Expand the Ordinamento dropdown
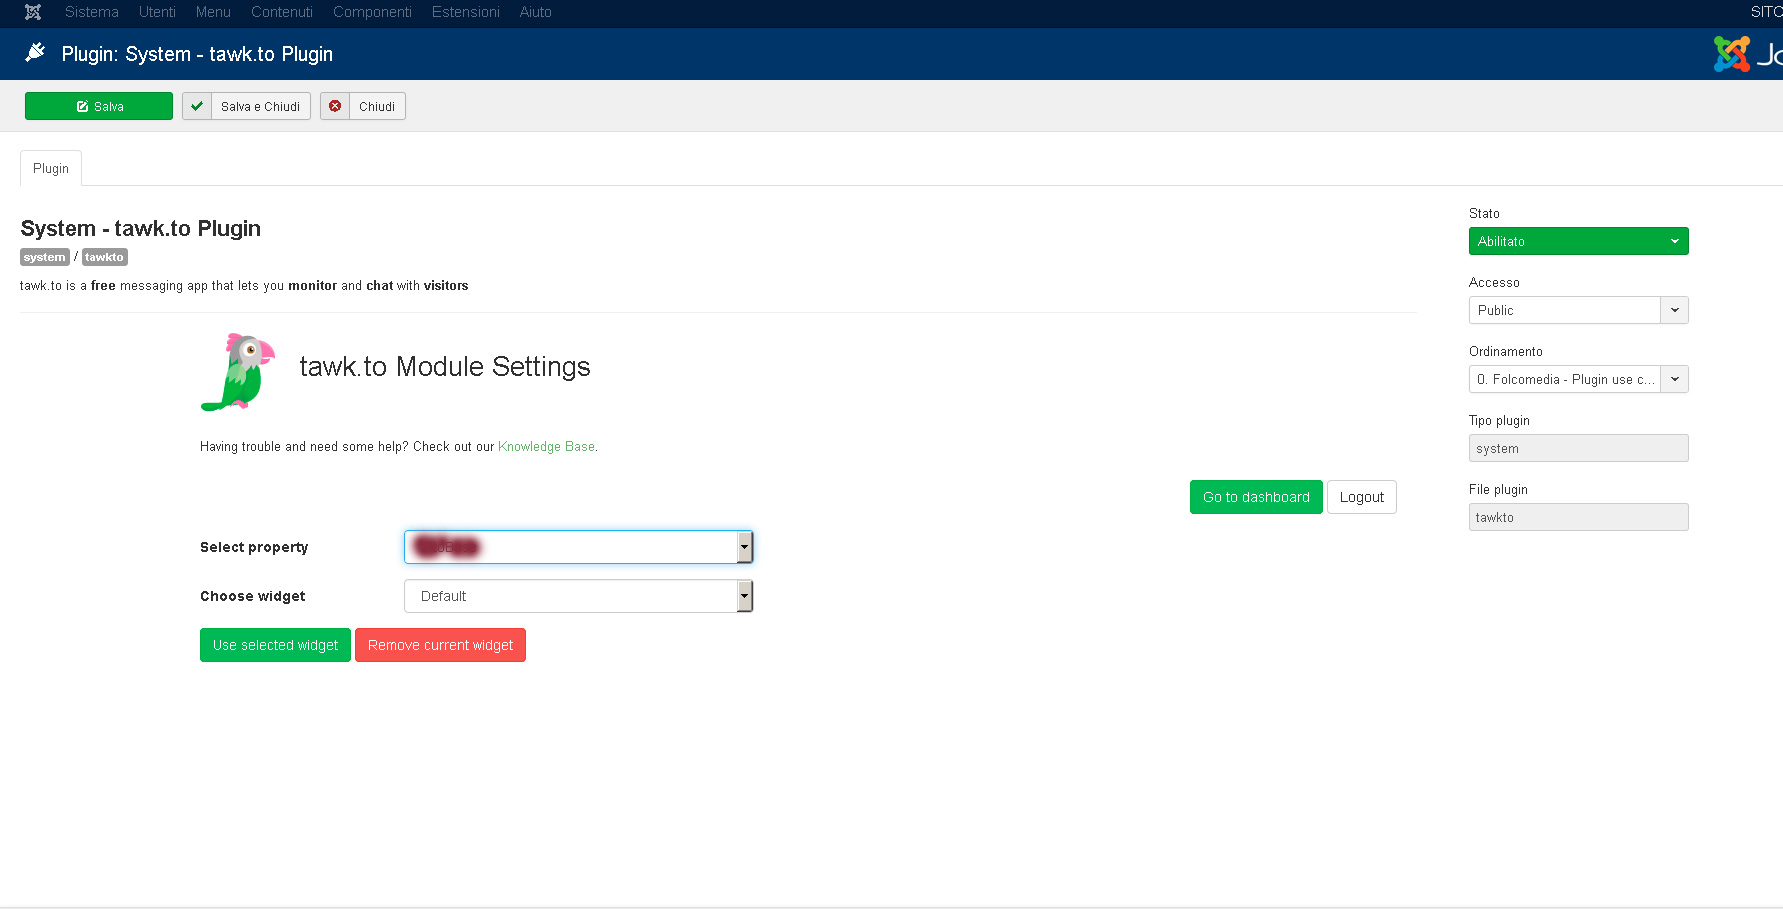This screenshot has width=1783, height=909. coord(1578,379)
